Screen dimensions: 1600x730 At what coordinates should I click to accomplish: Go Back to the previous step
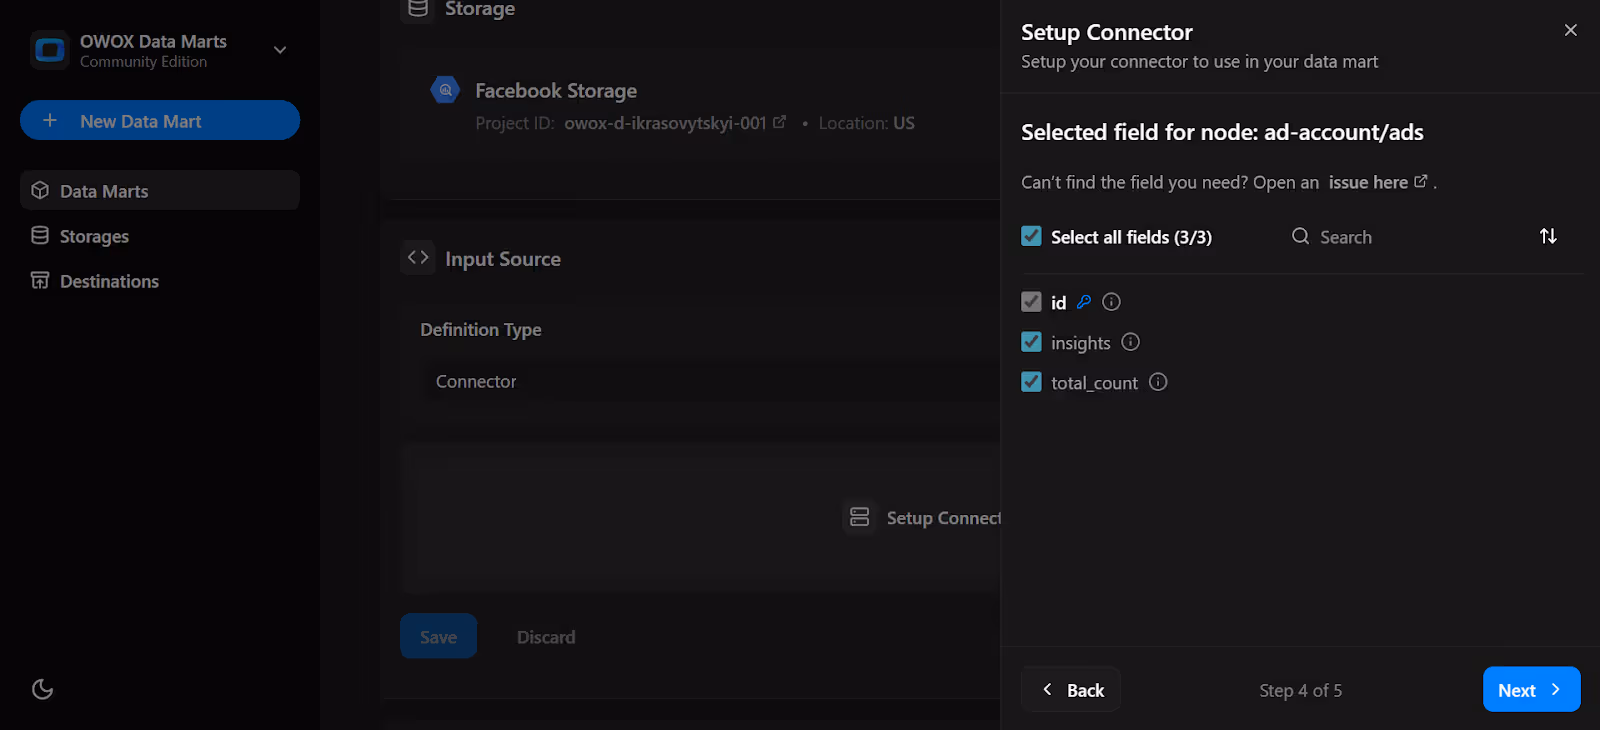pos(1071,689)
